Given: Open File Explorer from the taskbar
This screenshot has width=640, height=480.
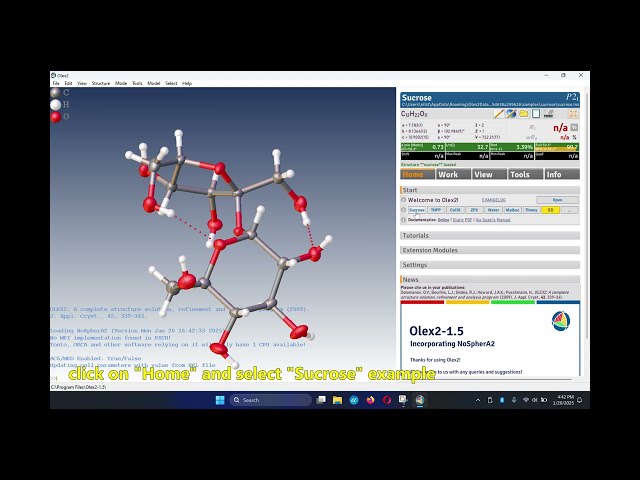Looking at the screenshot, I should pos(338,400).
